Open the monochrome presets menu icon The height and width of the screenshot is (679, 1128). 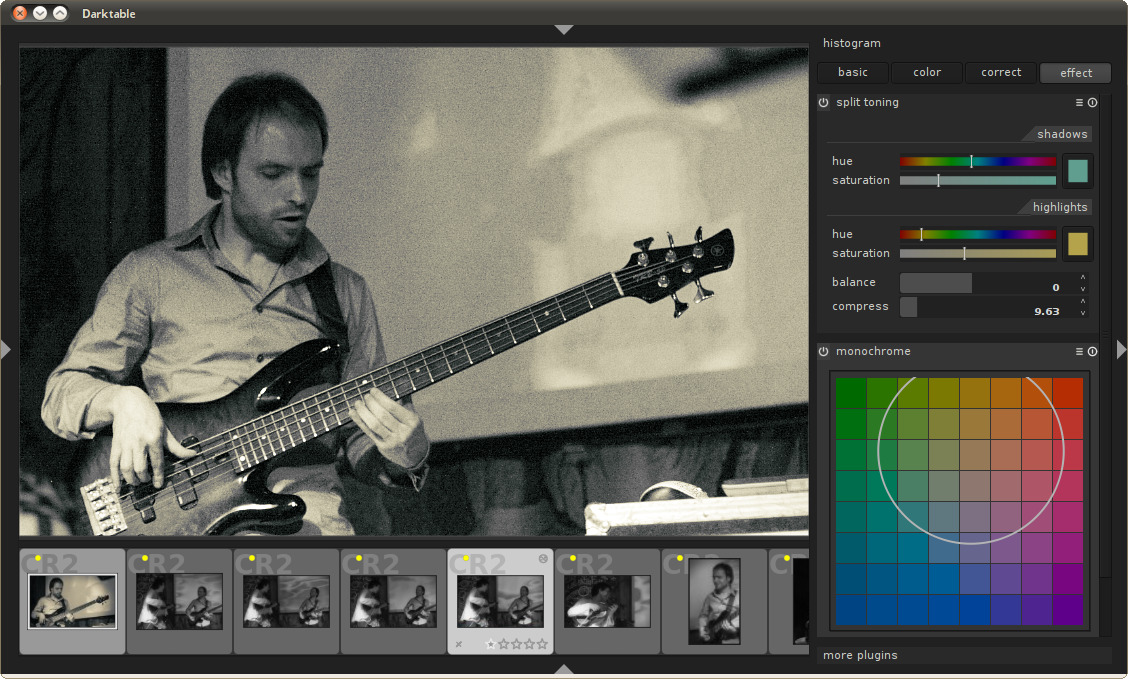1079,352
